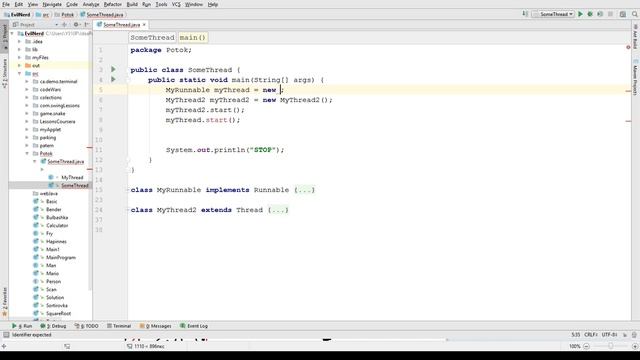This screenshot has height=360, width=640.
Task: Open Project Structure from the top toolbar
Action: click(622, 14)
